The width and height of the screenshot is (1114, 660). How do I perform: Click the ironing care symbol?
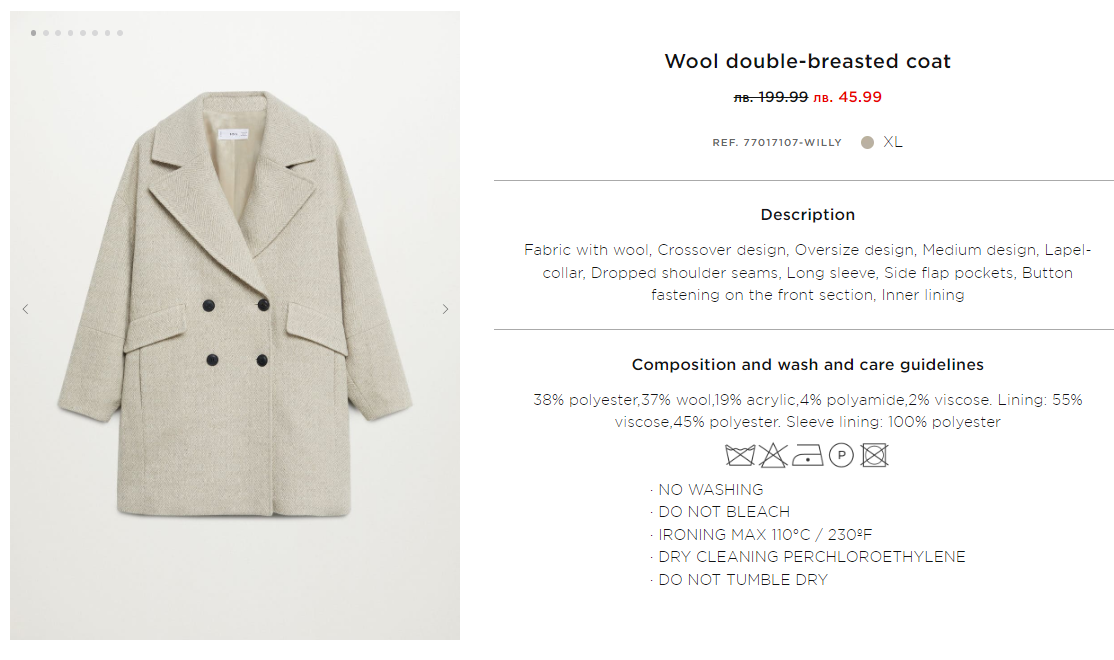[807, 456]
